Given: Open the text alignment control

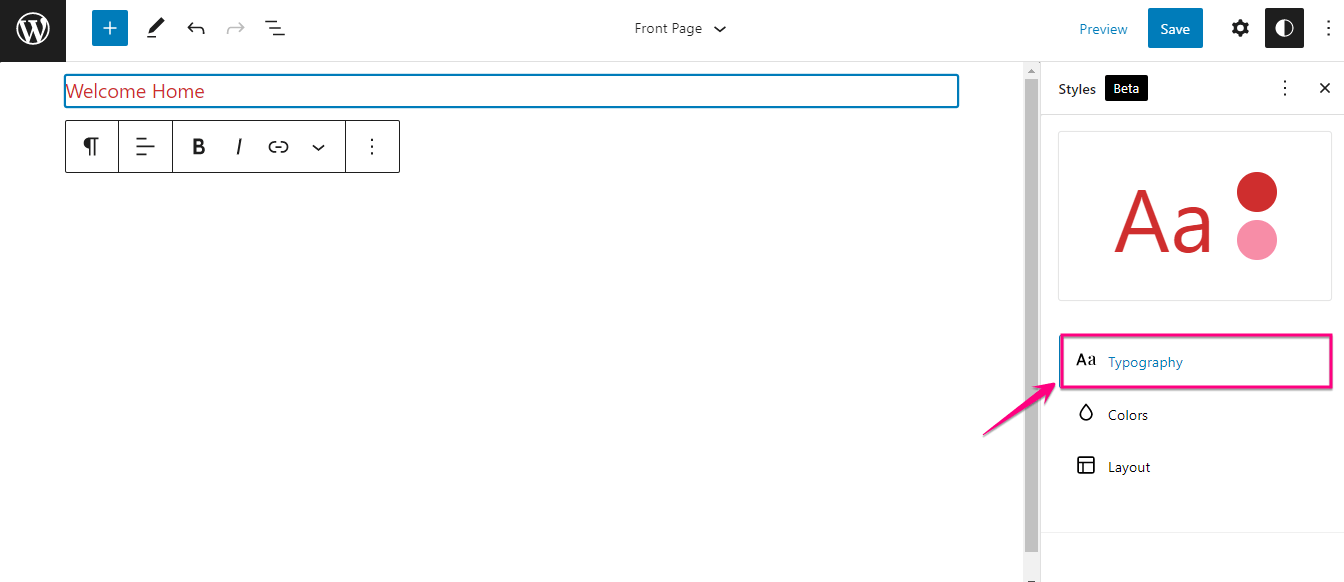Looking at the screenshot, I should coord(146,147).
